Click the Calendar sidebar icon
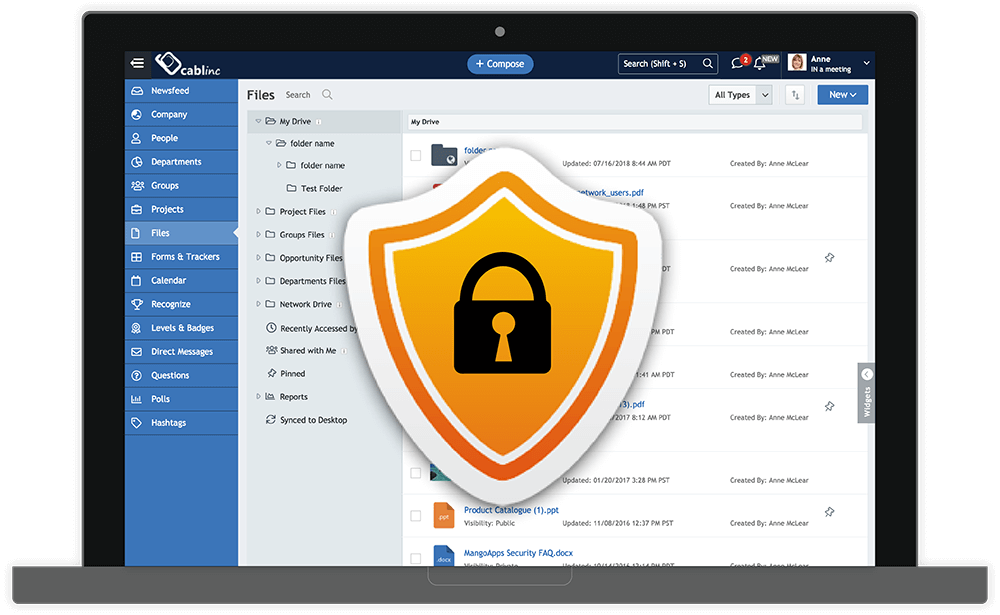Viewport: 1000px width, 615px height. (x=136, y=280)
